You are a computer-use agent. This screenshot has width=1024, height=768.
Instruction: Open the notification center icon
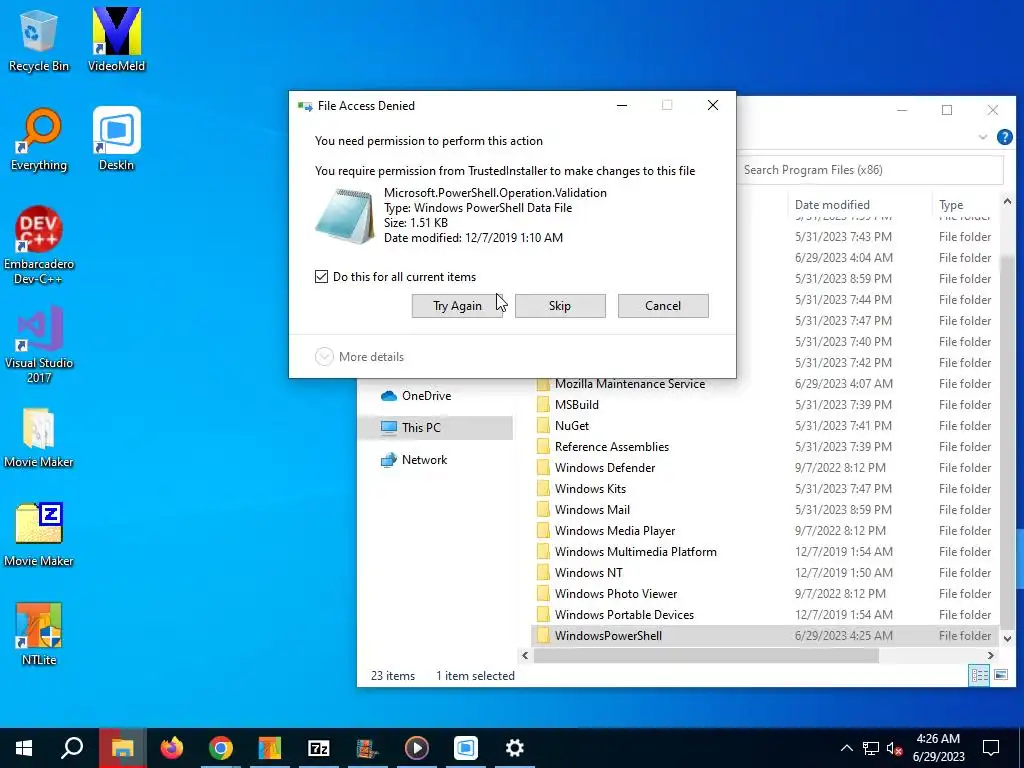(991, 748)
